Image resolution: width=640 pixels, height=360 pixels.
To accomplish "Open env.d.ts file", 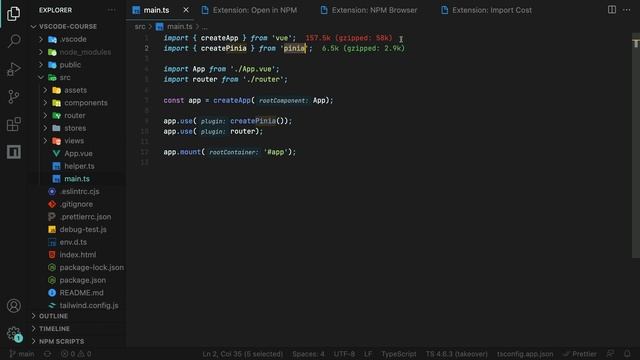I will tap(73, 242).
